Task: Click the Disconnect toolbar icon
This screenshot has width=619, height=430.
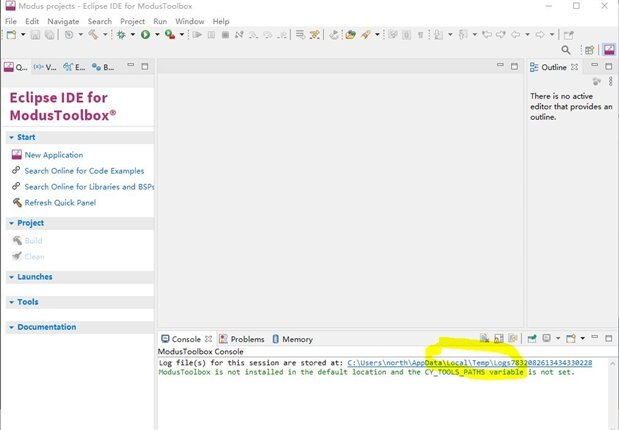Action: [x=239, y=35]
